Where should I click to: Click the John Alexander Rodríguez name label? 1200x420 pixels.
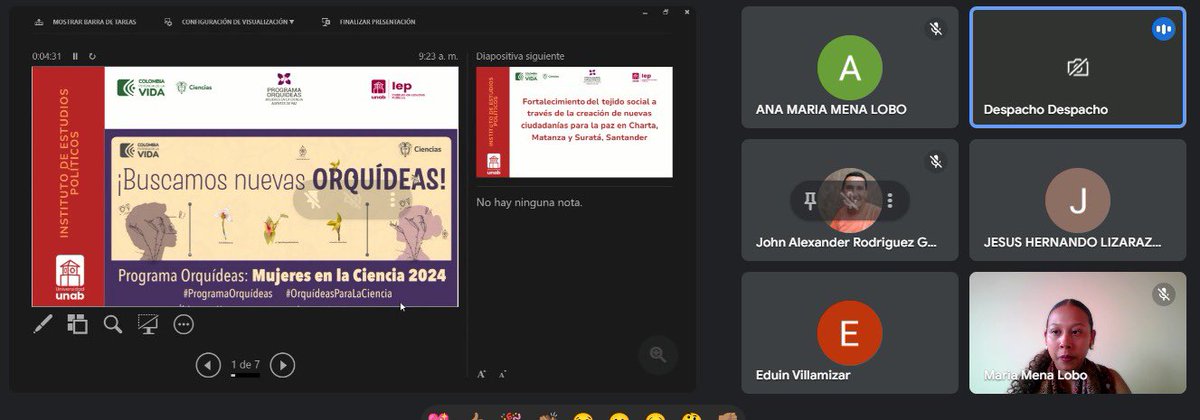pos(846,241)
